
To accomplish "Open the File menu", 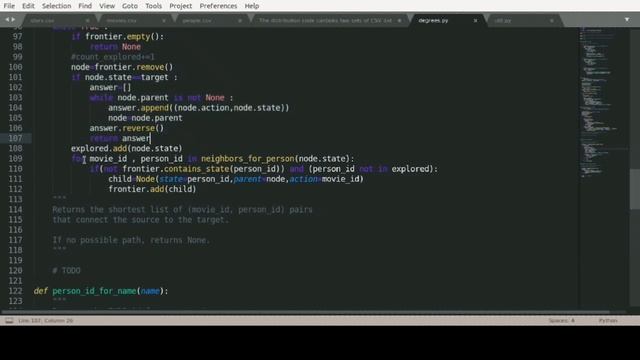I will tap(9, 6).
